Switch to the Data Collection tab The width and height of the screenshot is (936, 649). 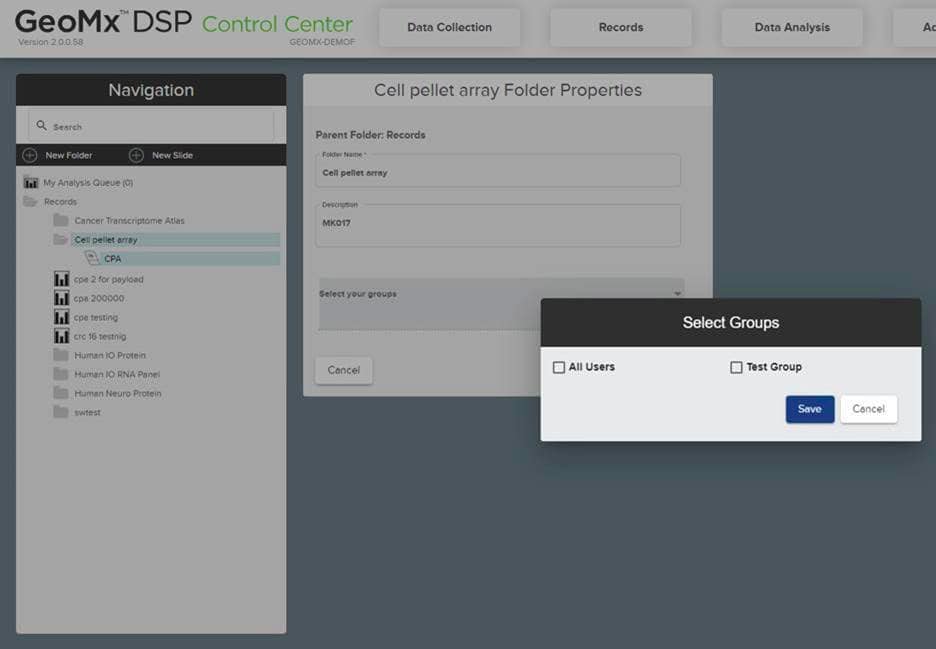coord(449,27)
